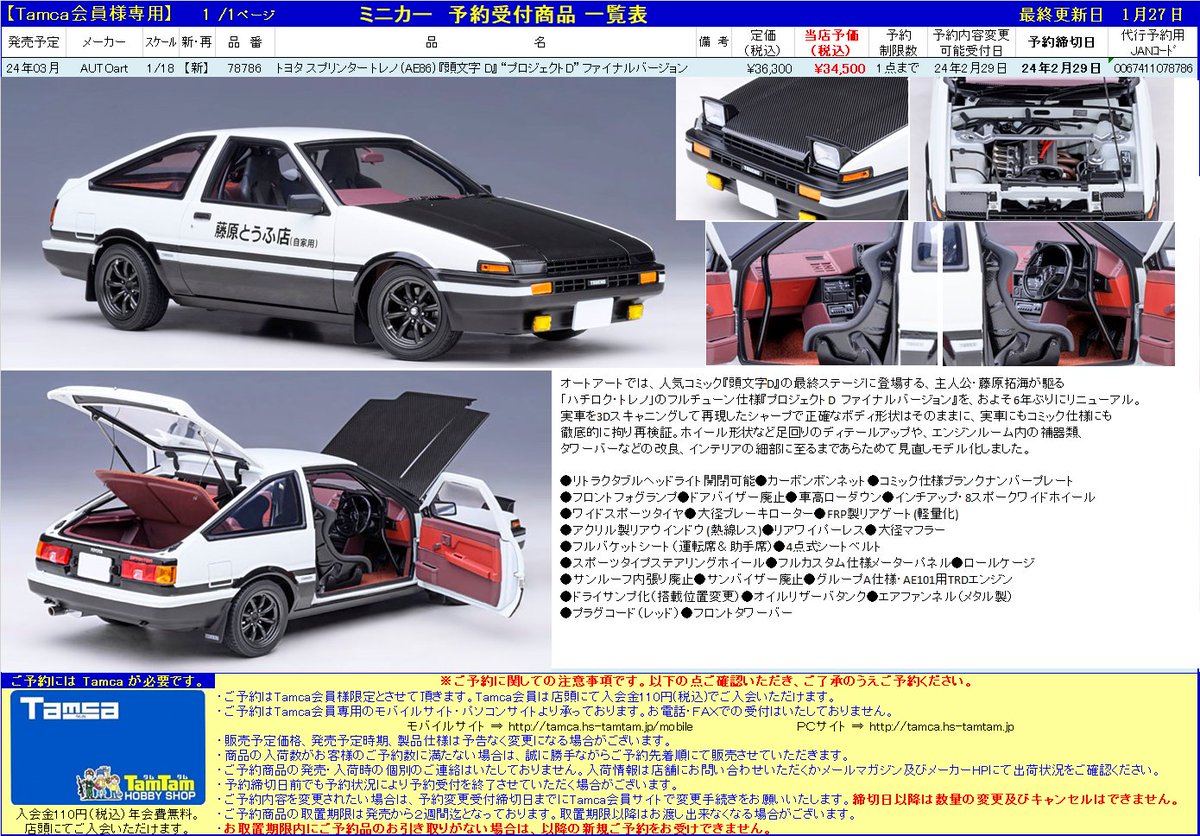
Task: Click the JAN code 0067411078786 cell
Action: pyautogui.click(x=1154, y=68)
